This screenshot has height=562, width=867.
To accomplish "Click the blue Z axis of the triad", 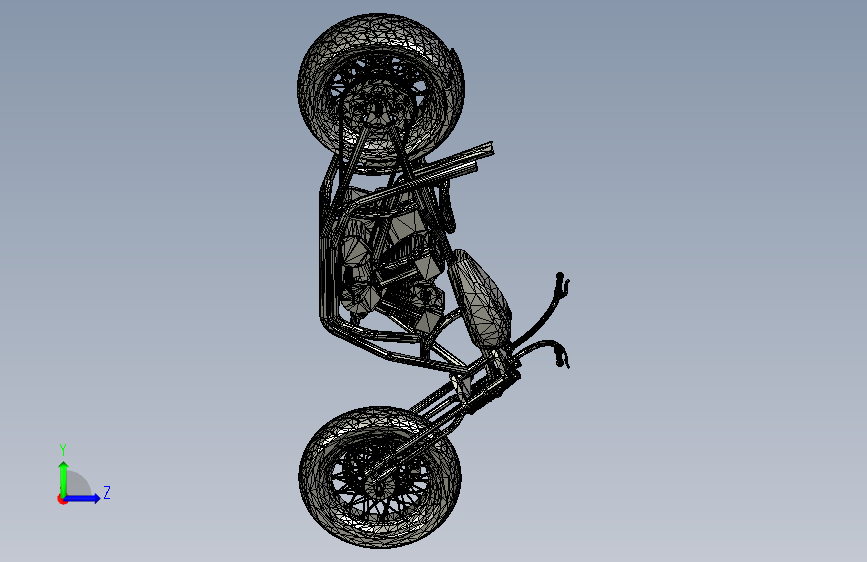I will pyautogui.click(x=83, y=498).
